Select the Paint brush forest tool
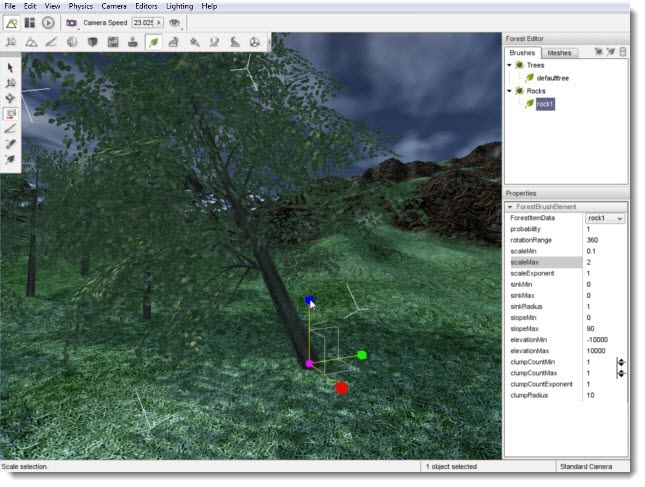Screen dimensions: 645x487 [10, 129]
